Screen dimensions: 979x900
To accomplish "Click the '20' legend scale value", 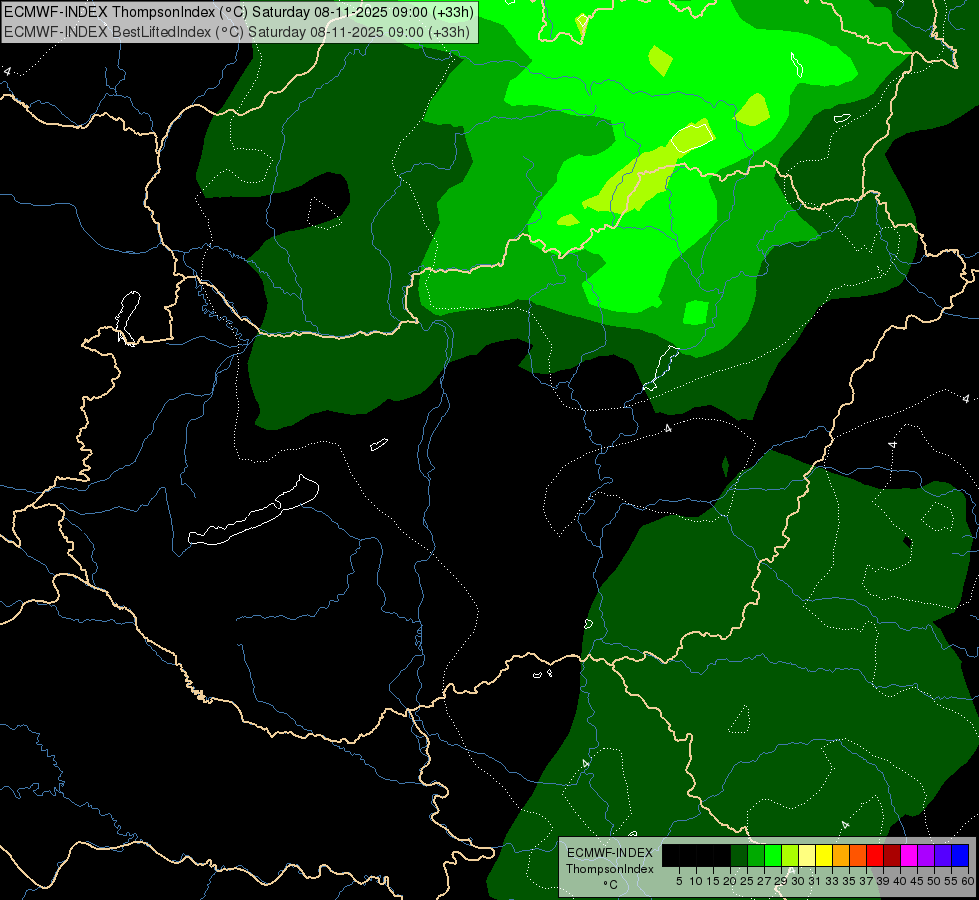I will [x=730, y=881].
